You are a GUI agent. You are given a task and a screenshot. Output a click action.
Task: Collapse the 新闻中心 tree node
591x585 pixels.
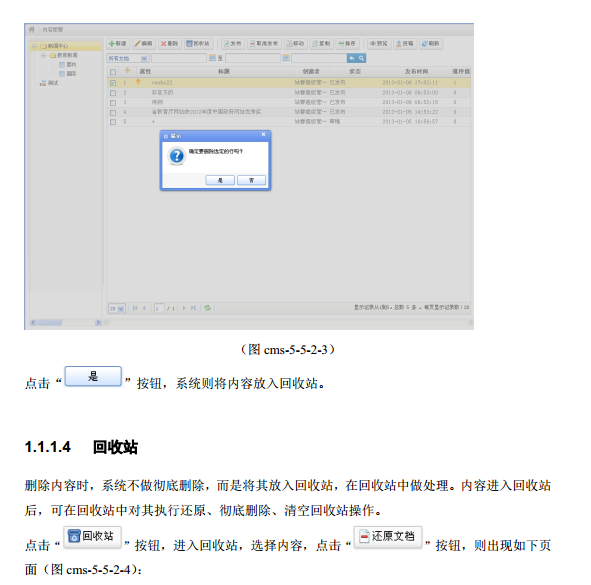point(34,46)
